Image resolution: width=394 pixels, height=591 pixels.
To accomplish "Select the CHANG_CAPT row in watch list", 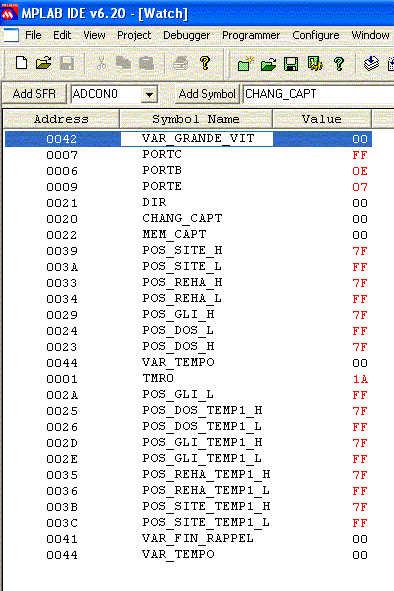I will [189, 219].
